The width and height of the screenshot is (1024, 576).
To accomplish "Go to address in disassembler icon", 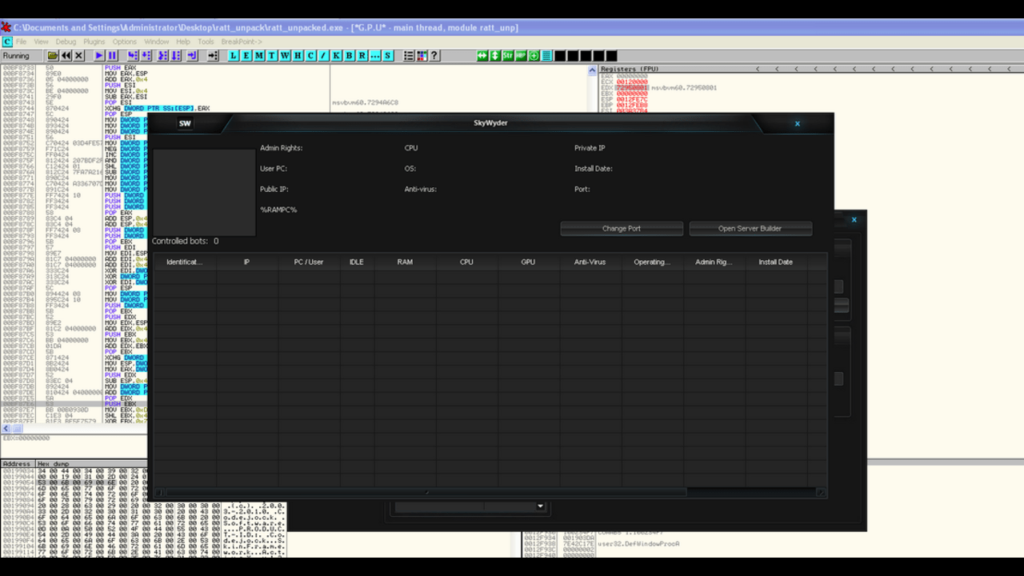I will click(x=213, y=56).
